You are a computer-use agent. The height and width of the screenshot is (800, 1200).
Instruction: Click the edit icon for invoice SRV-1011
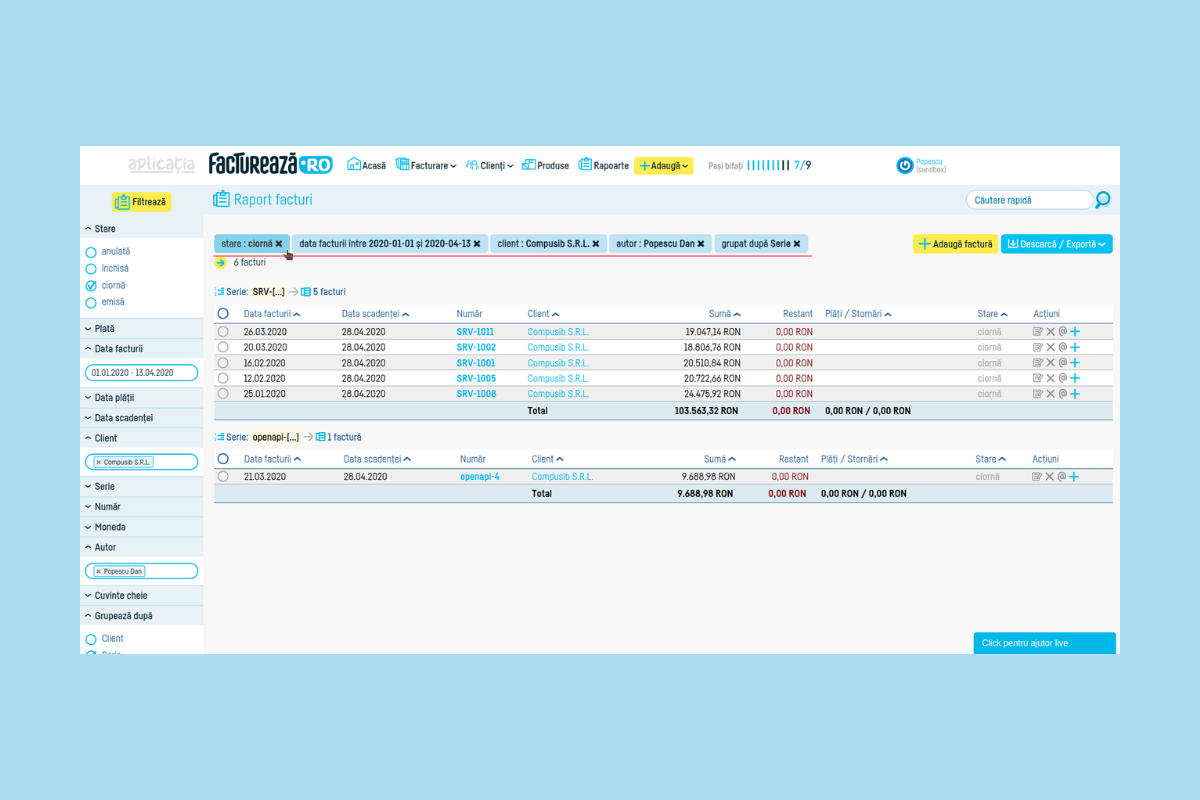pyautogui.click(x=1037, y=332)
